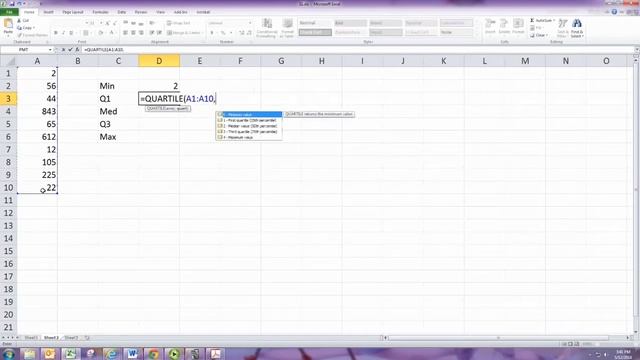Screen dimensions: 640x360
Task: Open Adobe PDF reader from the taskbar
Action: [216, 353]
